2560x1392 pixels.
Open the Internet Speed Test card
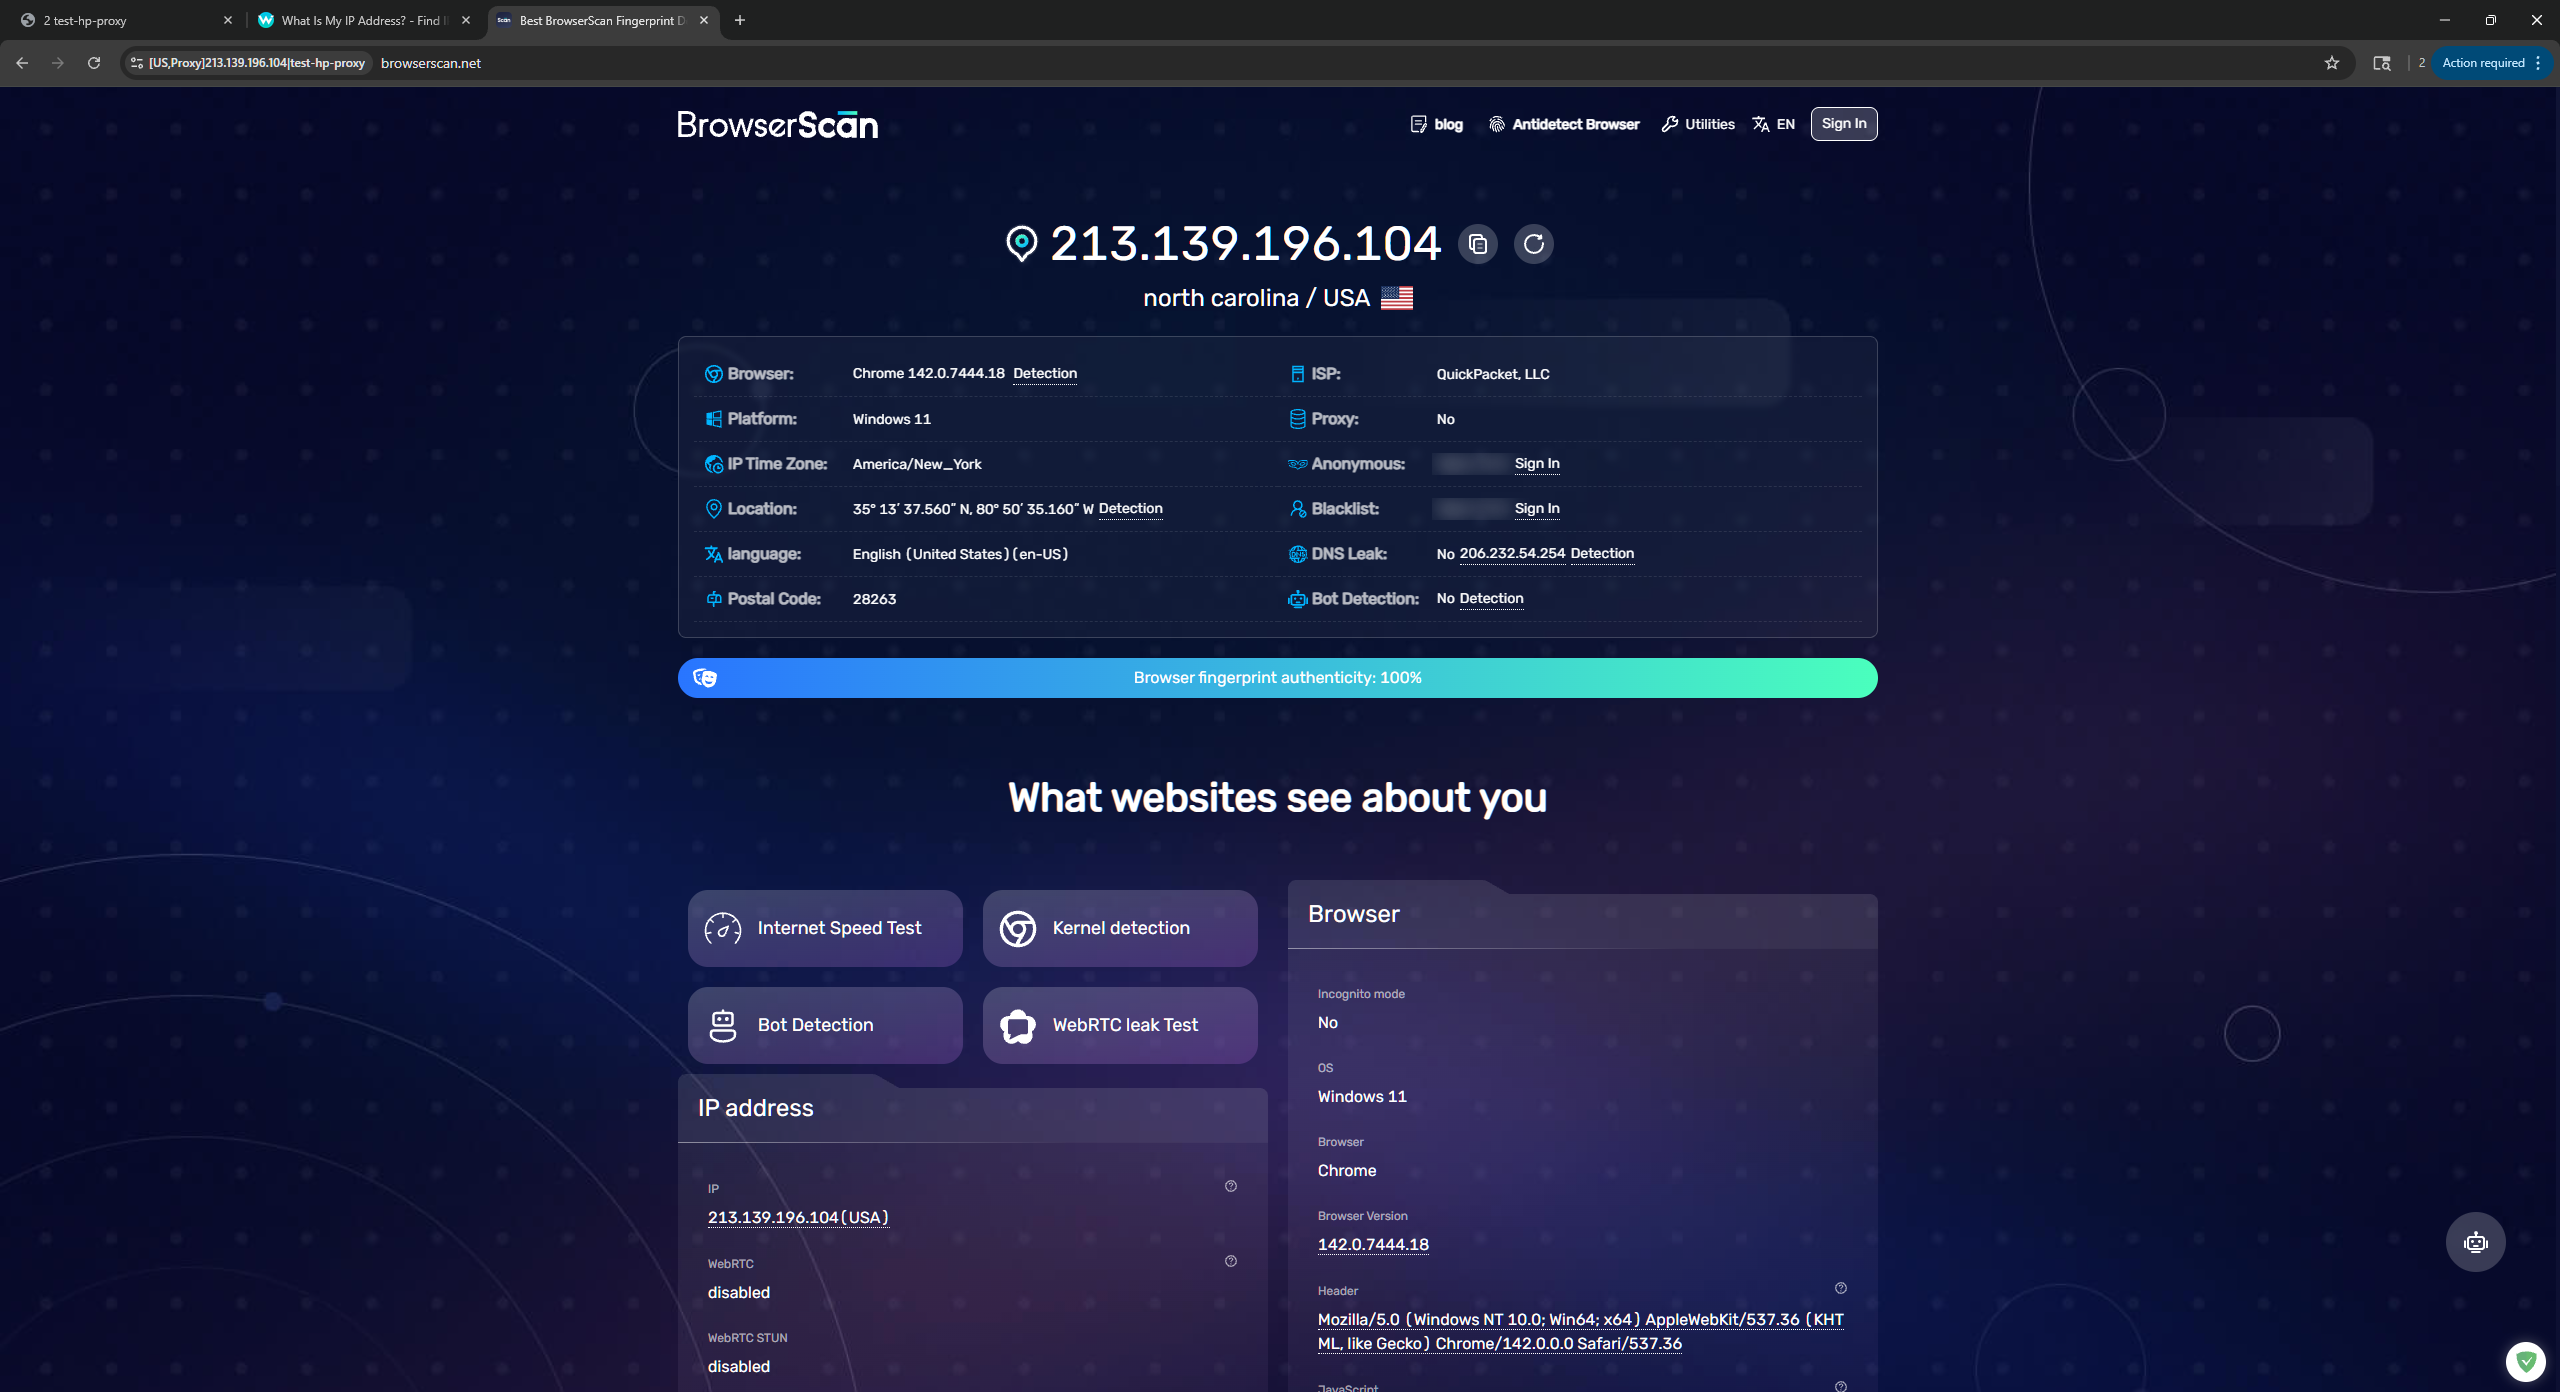(x=825, y=928)
